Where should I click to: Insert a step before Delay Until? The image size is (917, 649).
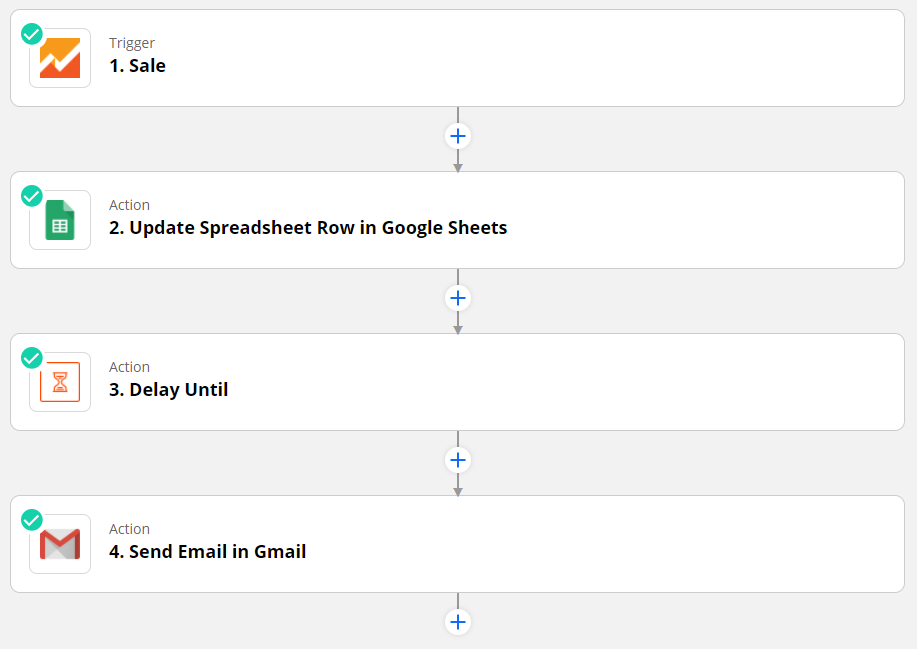(458, 298)
